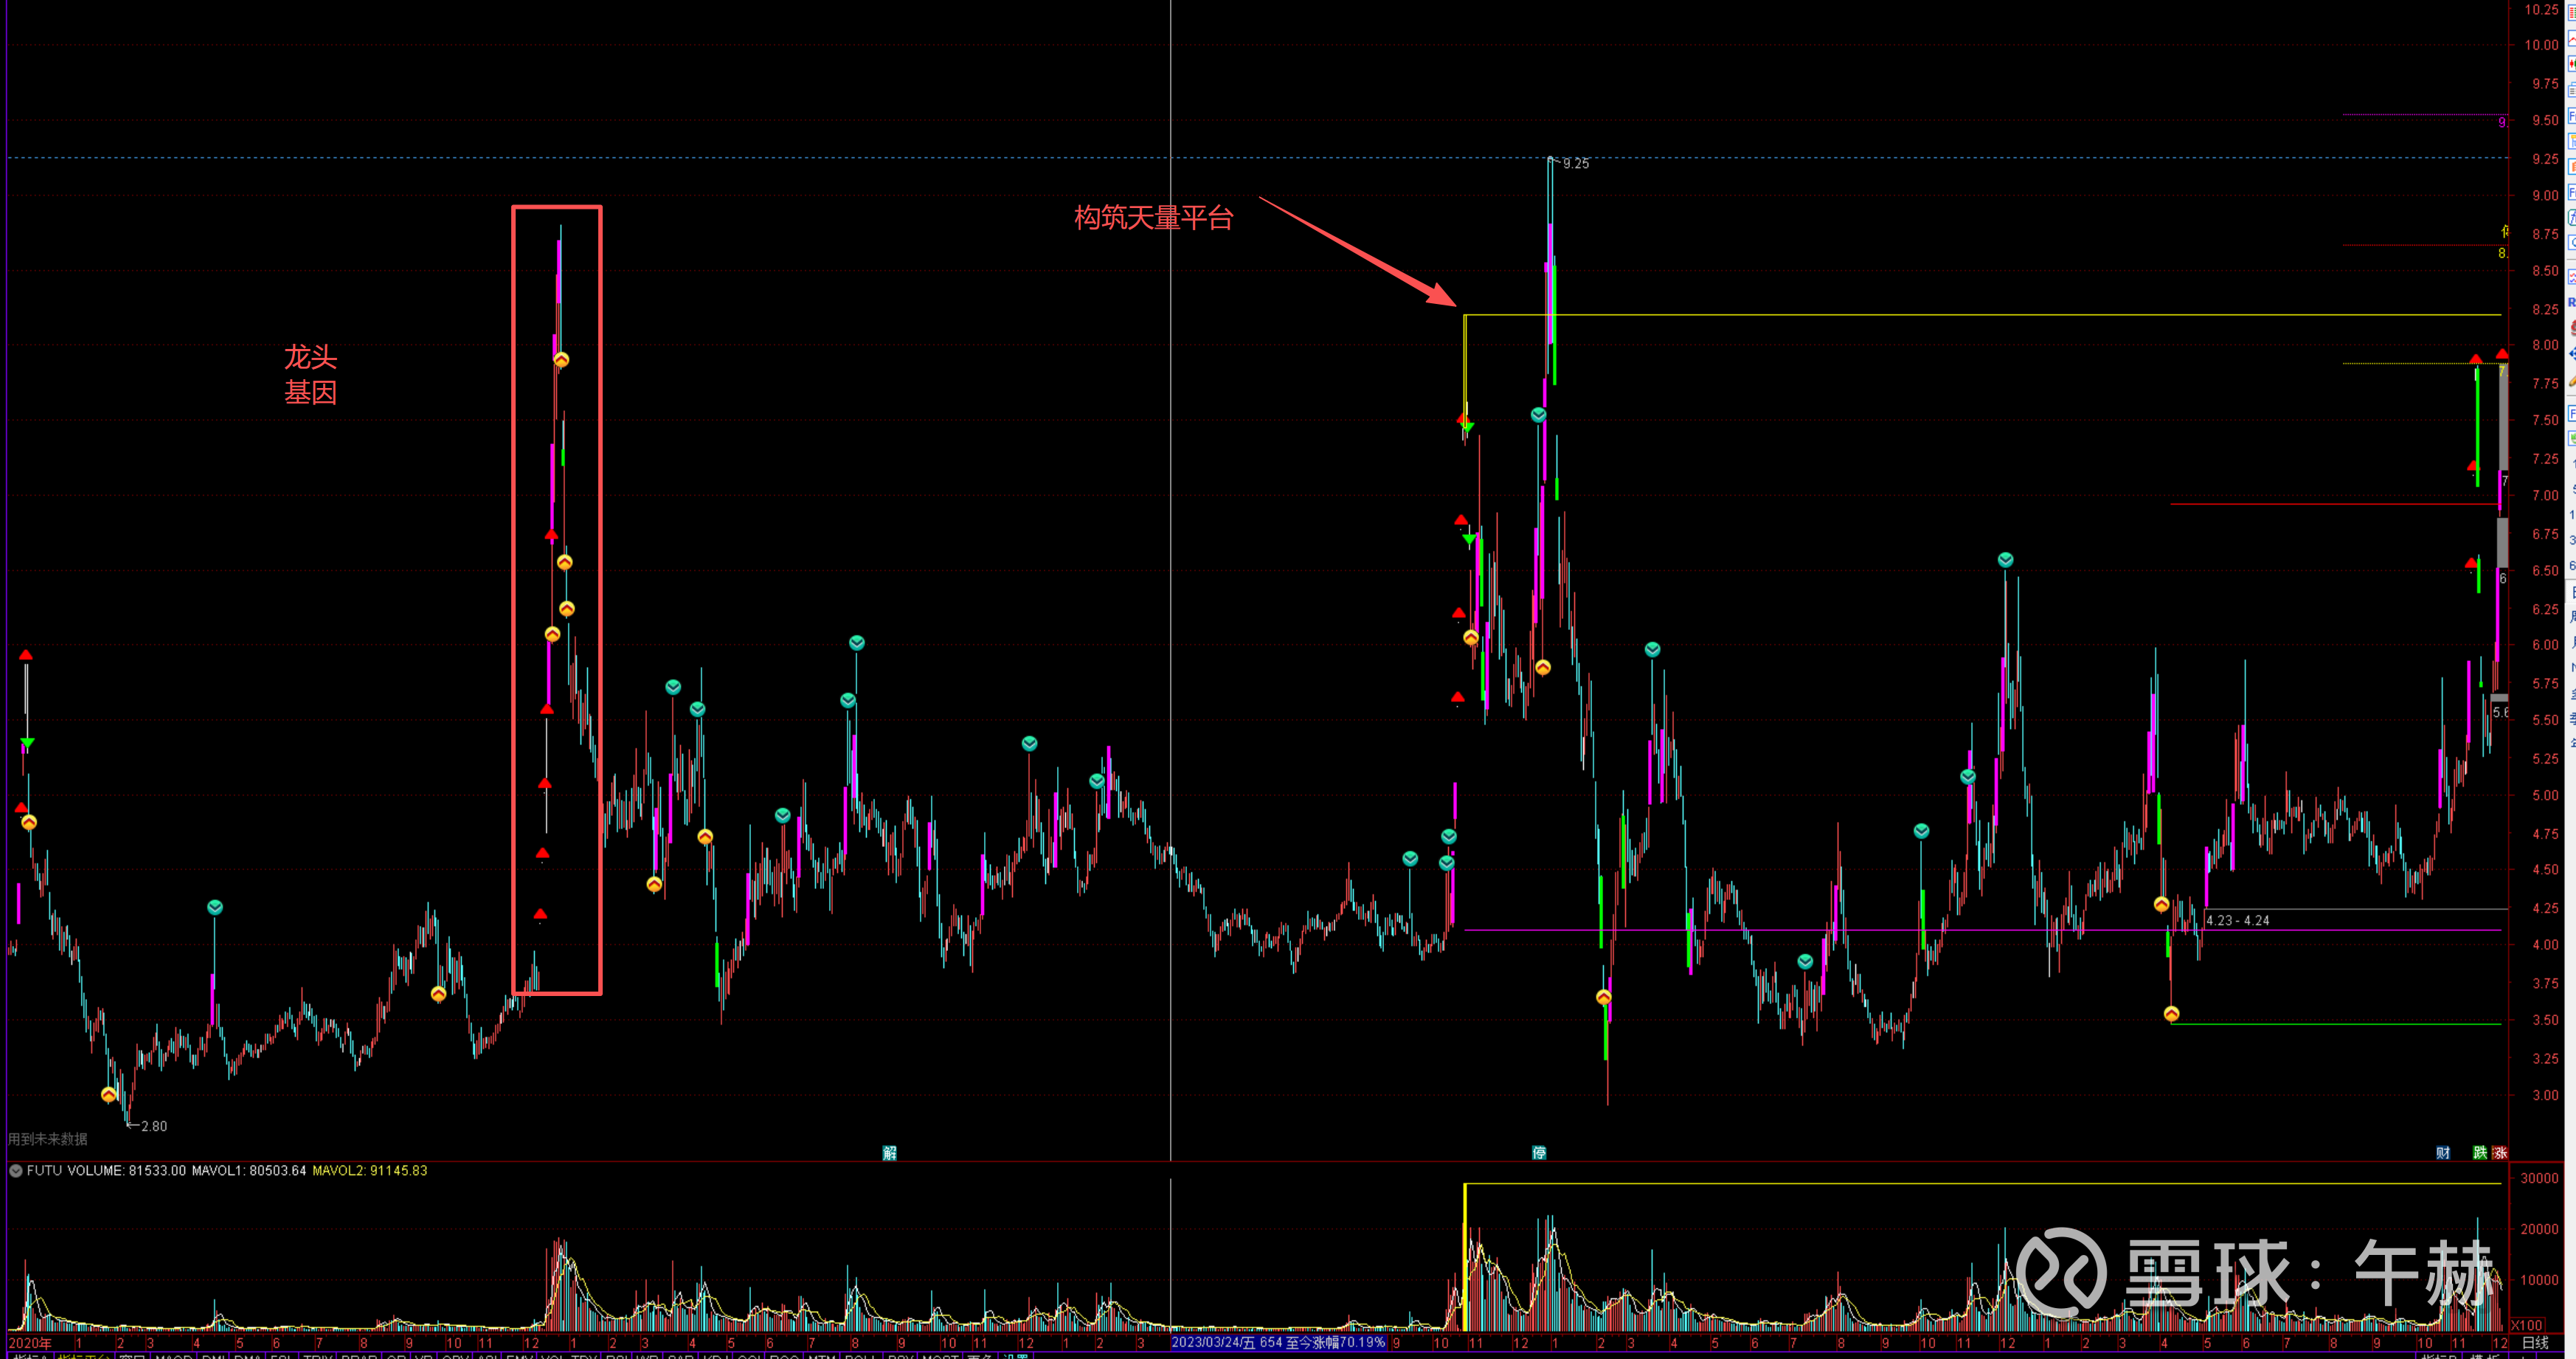Click the circular icon beside FUTU VOLUME
The image size is (2576, 1359).
[16, 1170]
